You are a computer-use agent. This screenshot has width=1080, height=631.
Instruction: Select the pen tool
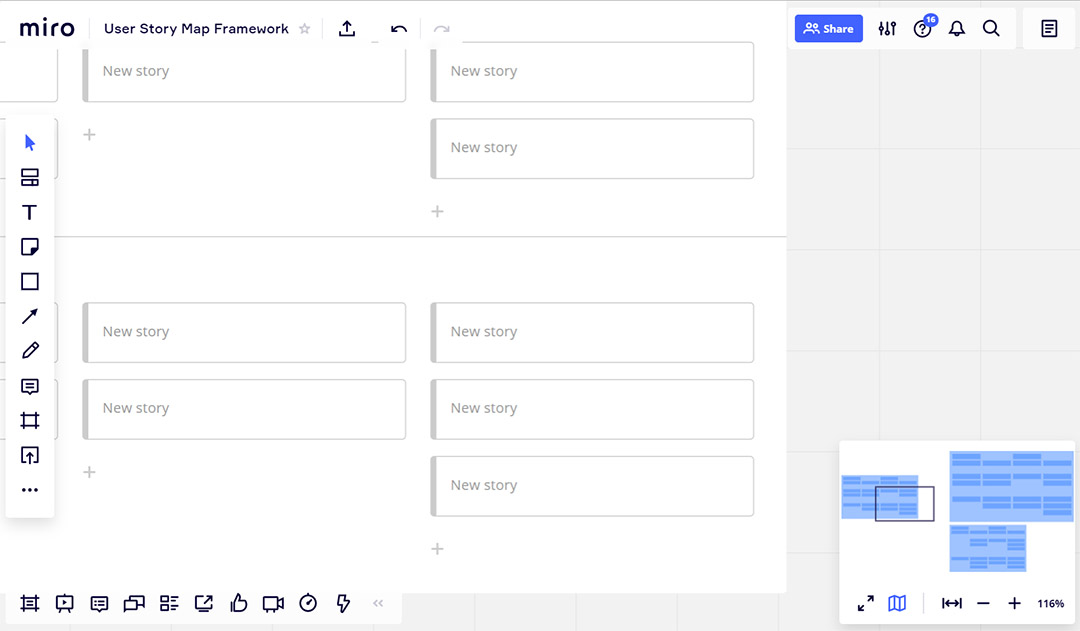[30, 350]
